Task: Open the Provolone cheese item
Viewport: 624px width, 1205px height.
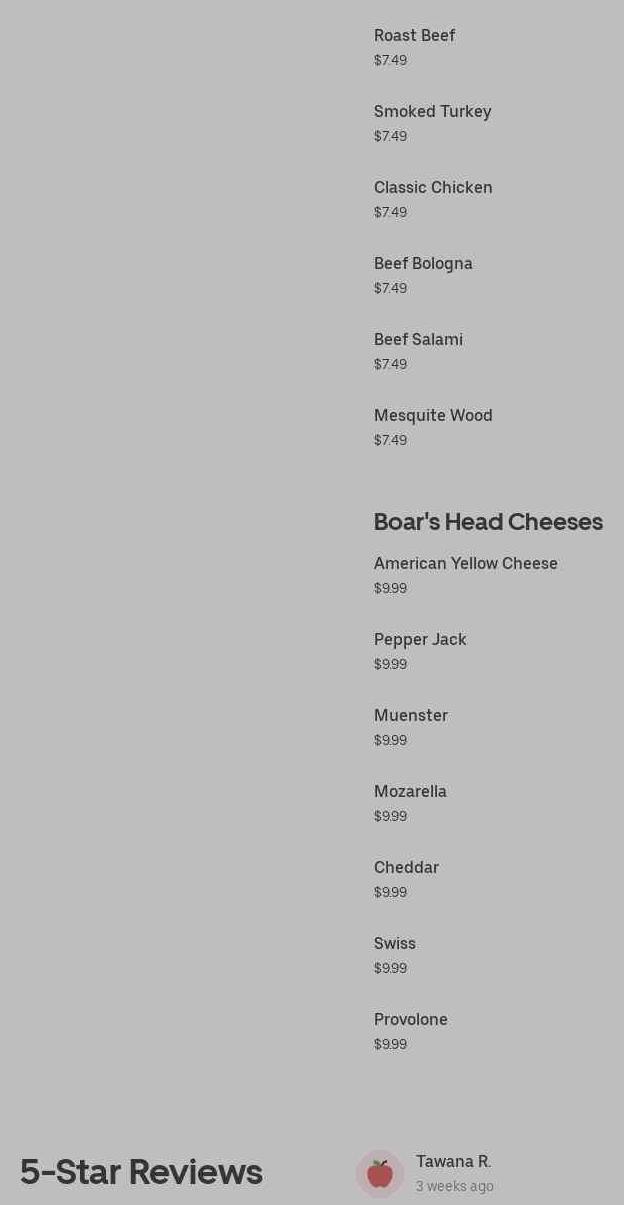Action: click(410, 1020)
